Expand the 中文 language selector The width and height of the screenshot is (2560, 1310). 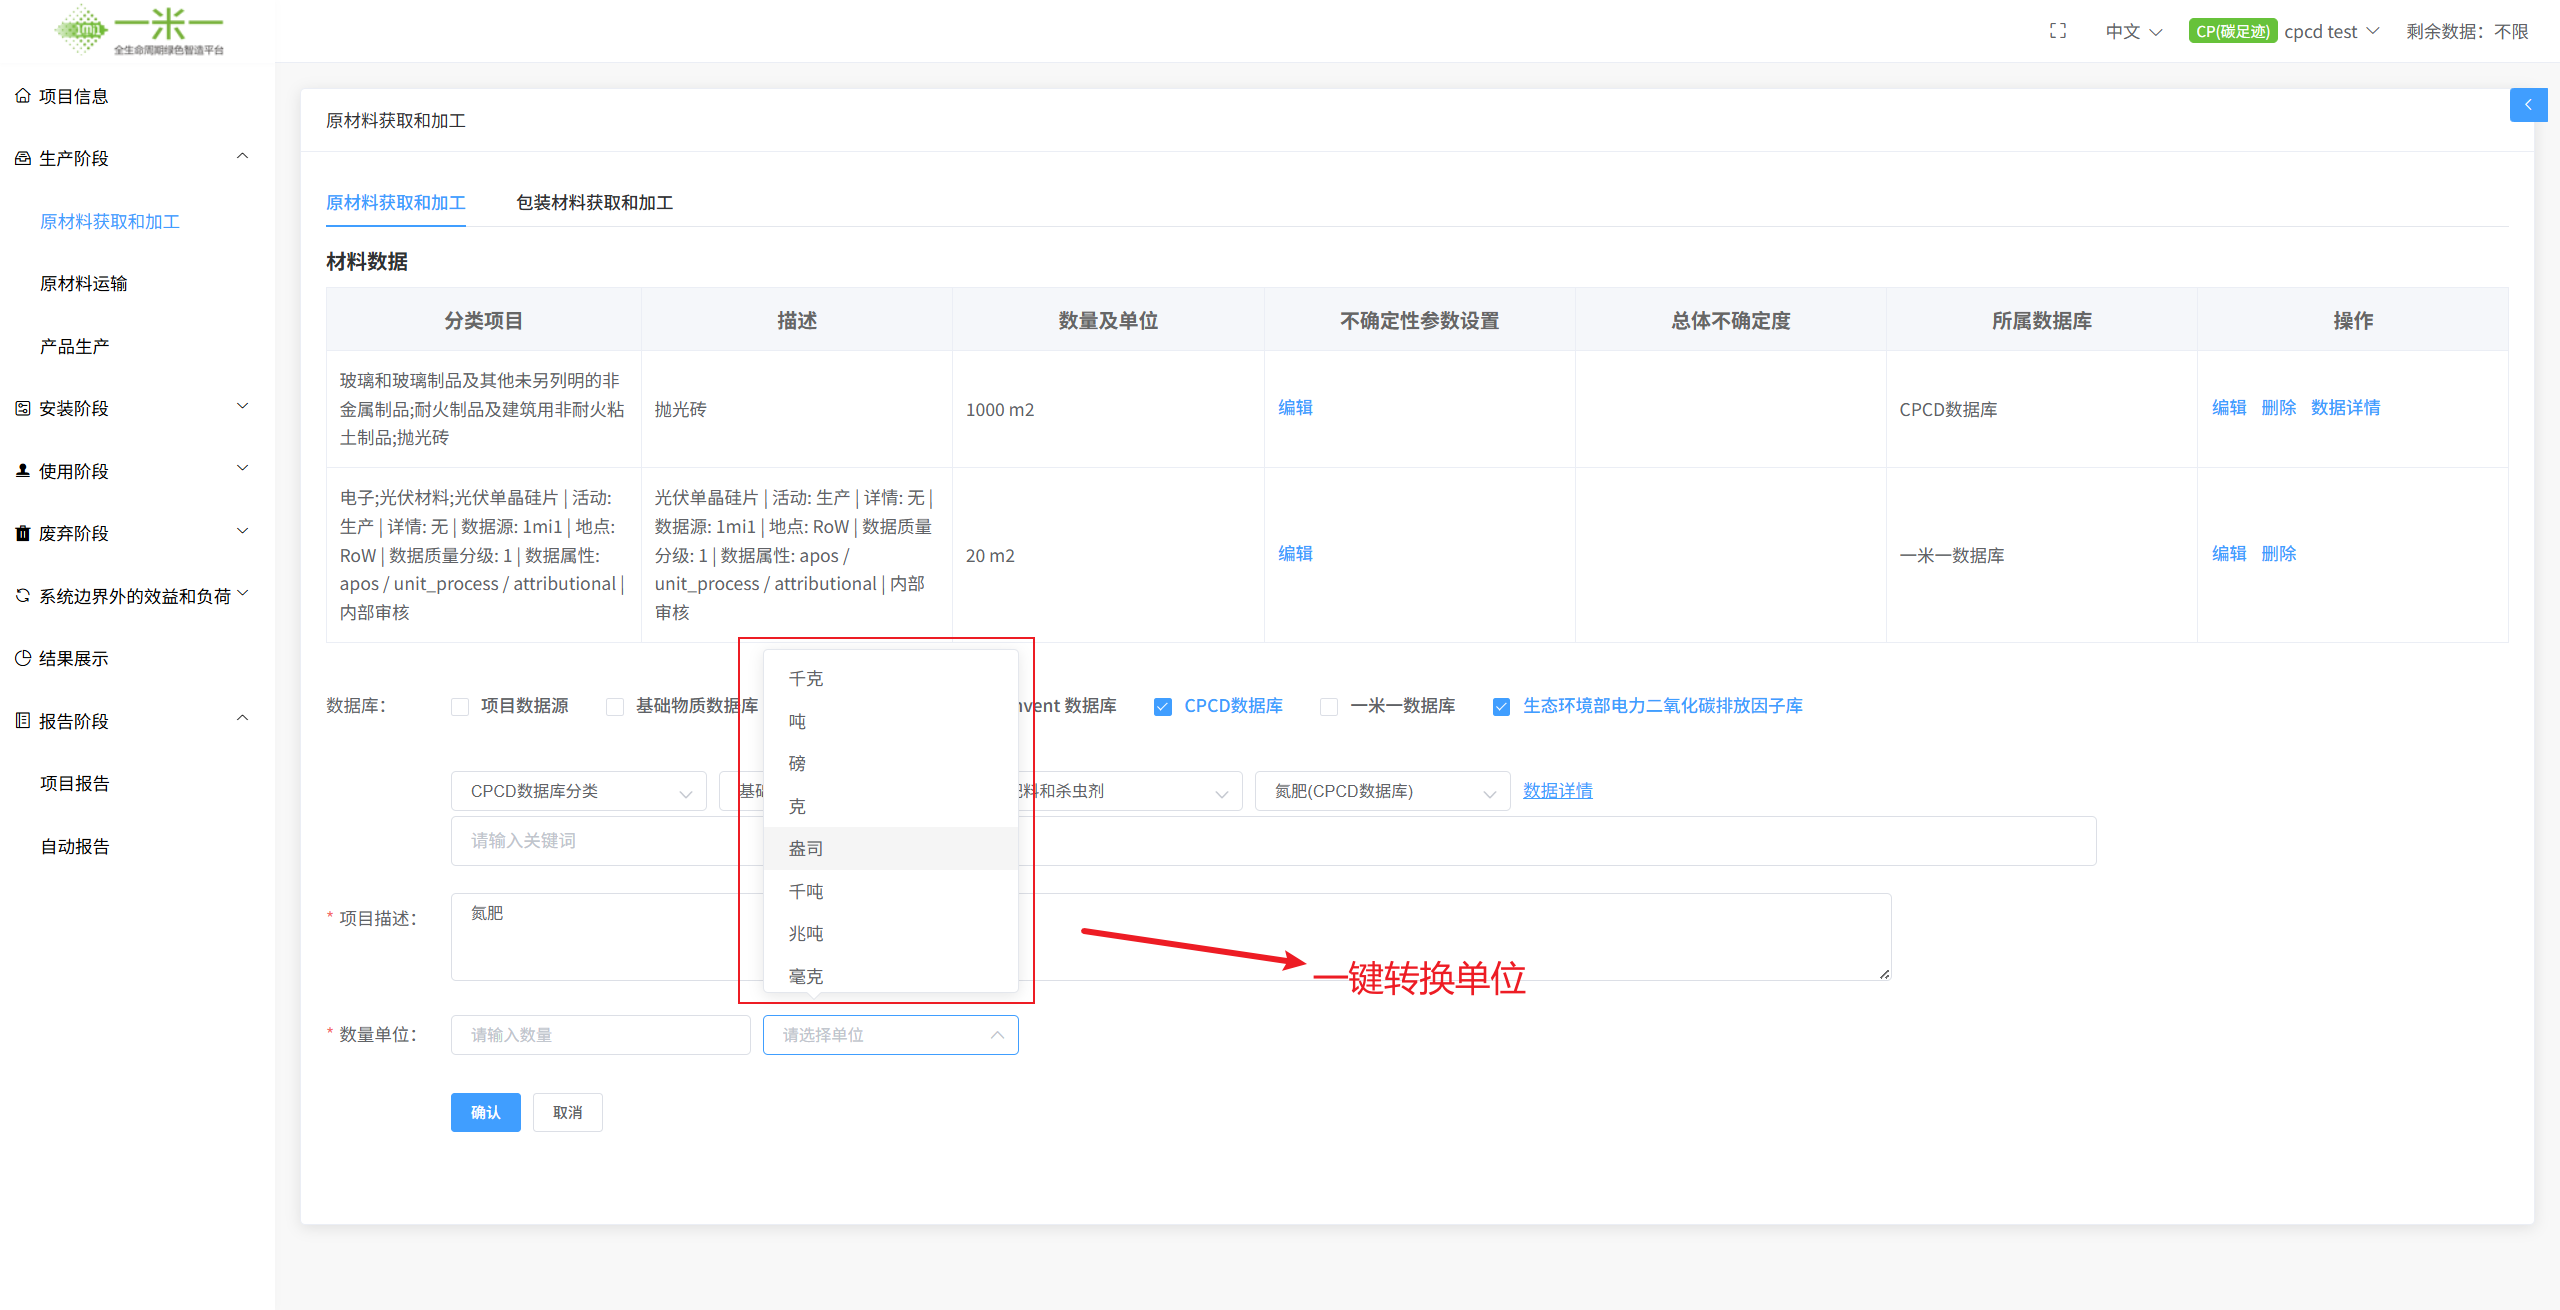click(2132, 31)
